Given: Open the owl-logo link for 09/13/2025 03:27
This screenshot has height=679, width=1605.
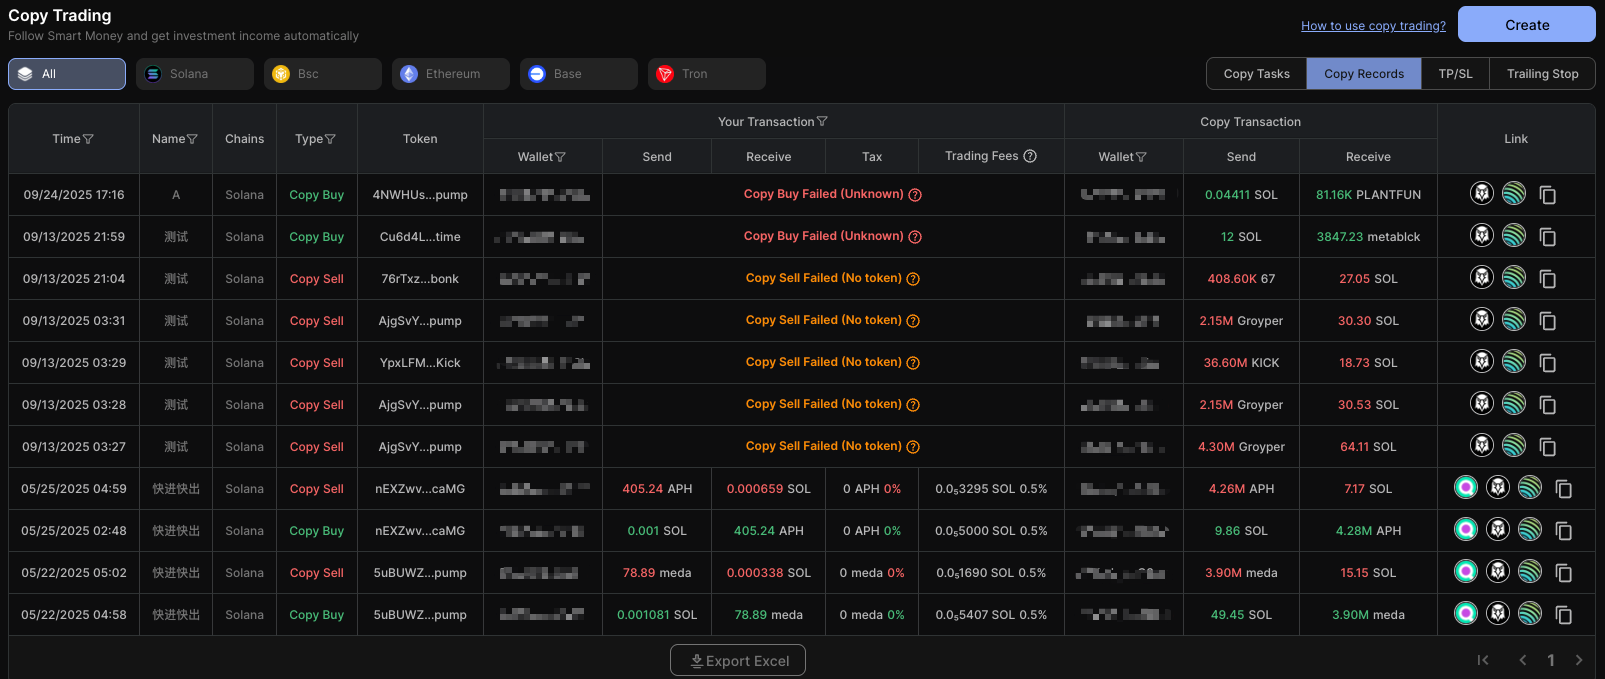Looking at the screenshot, I should (x=1482, y=445).
